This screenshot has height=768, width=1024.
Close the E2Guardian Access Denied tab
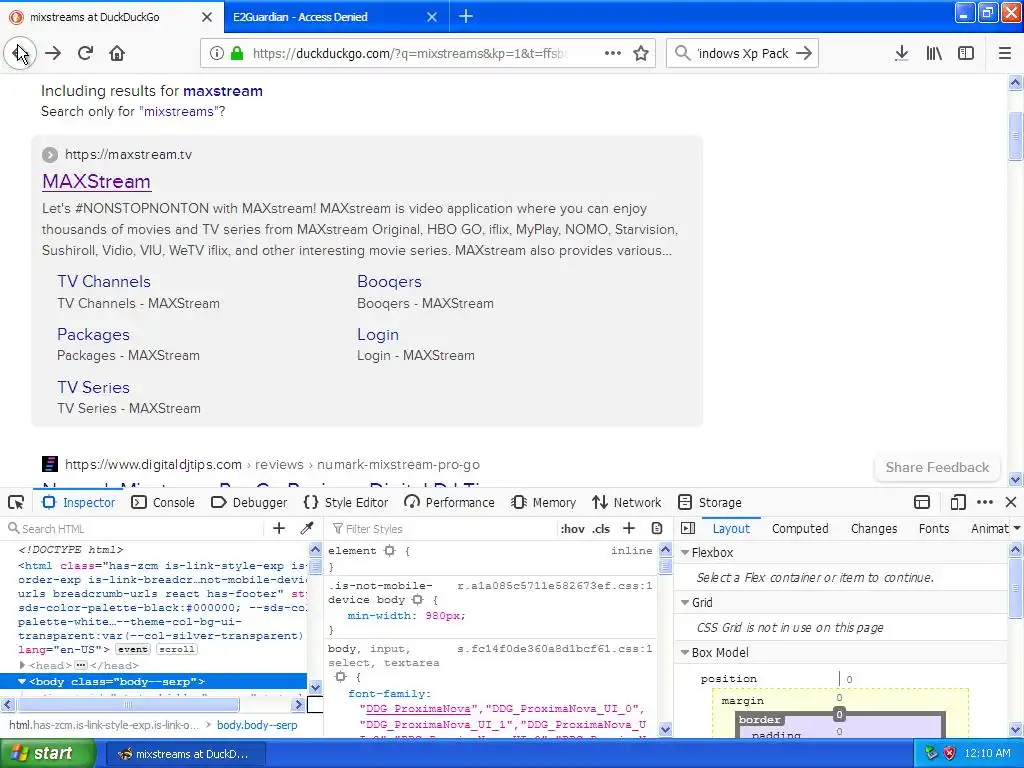pyautogui.click(x=432, y=17)
